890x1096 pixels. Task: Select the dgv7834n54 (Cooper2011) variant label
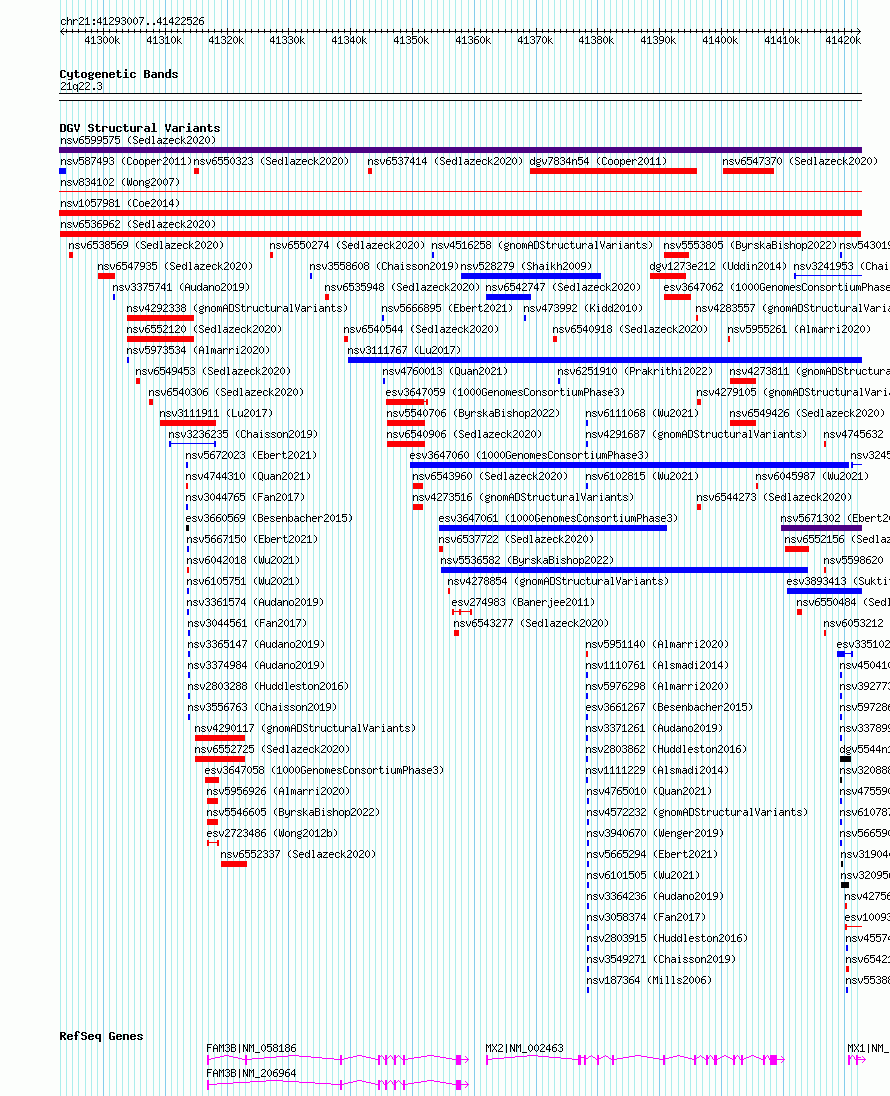(x=598, y=161)
